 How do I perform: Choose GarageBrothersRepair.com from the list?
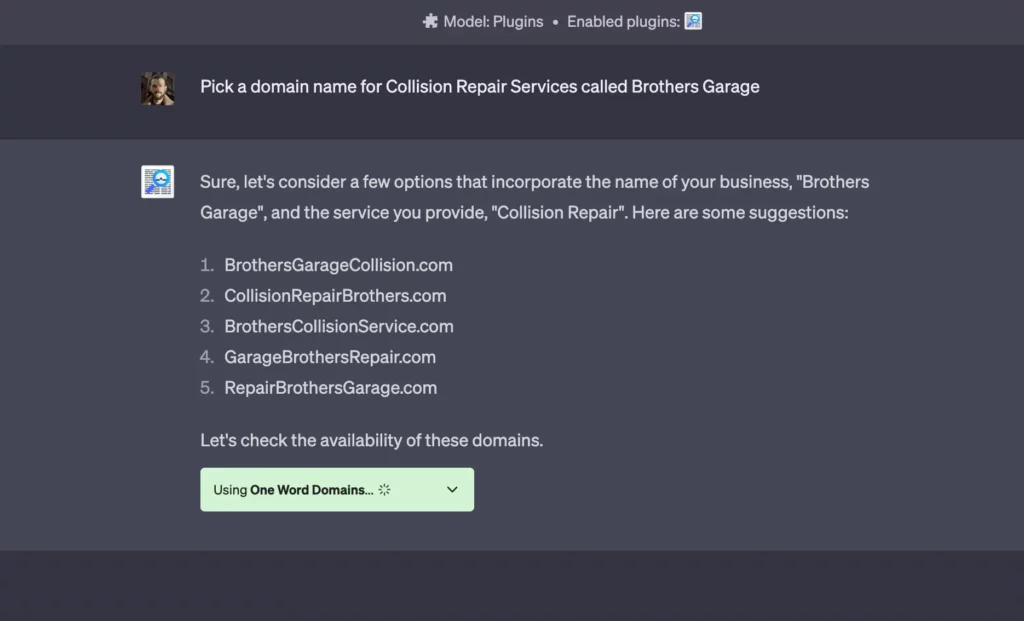(x=330, y=357)
